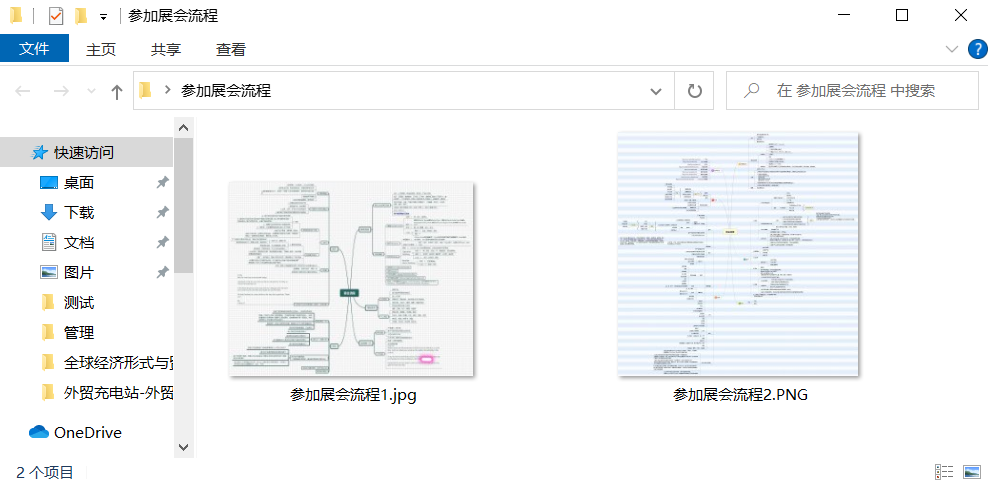
Task: Click the sidebar scroll up arrow
Action: coord(183,128)
